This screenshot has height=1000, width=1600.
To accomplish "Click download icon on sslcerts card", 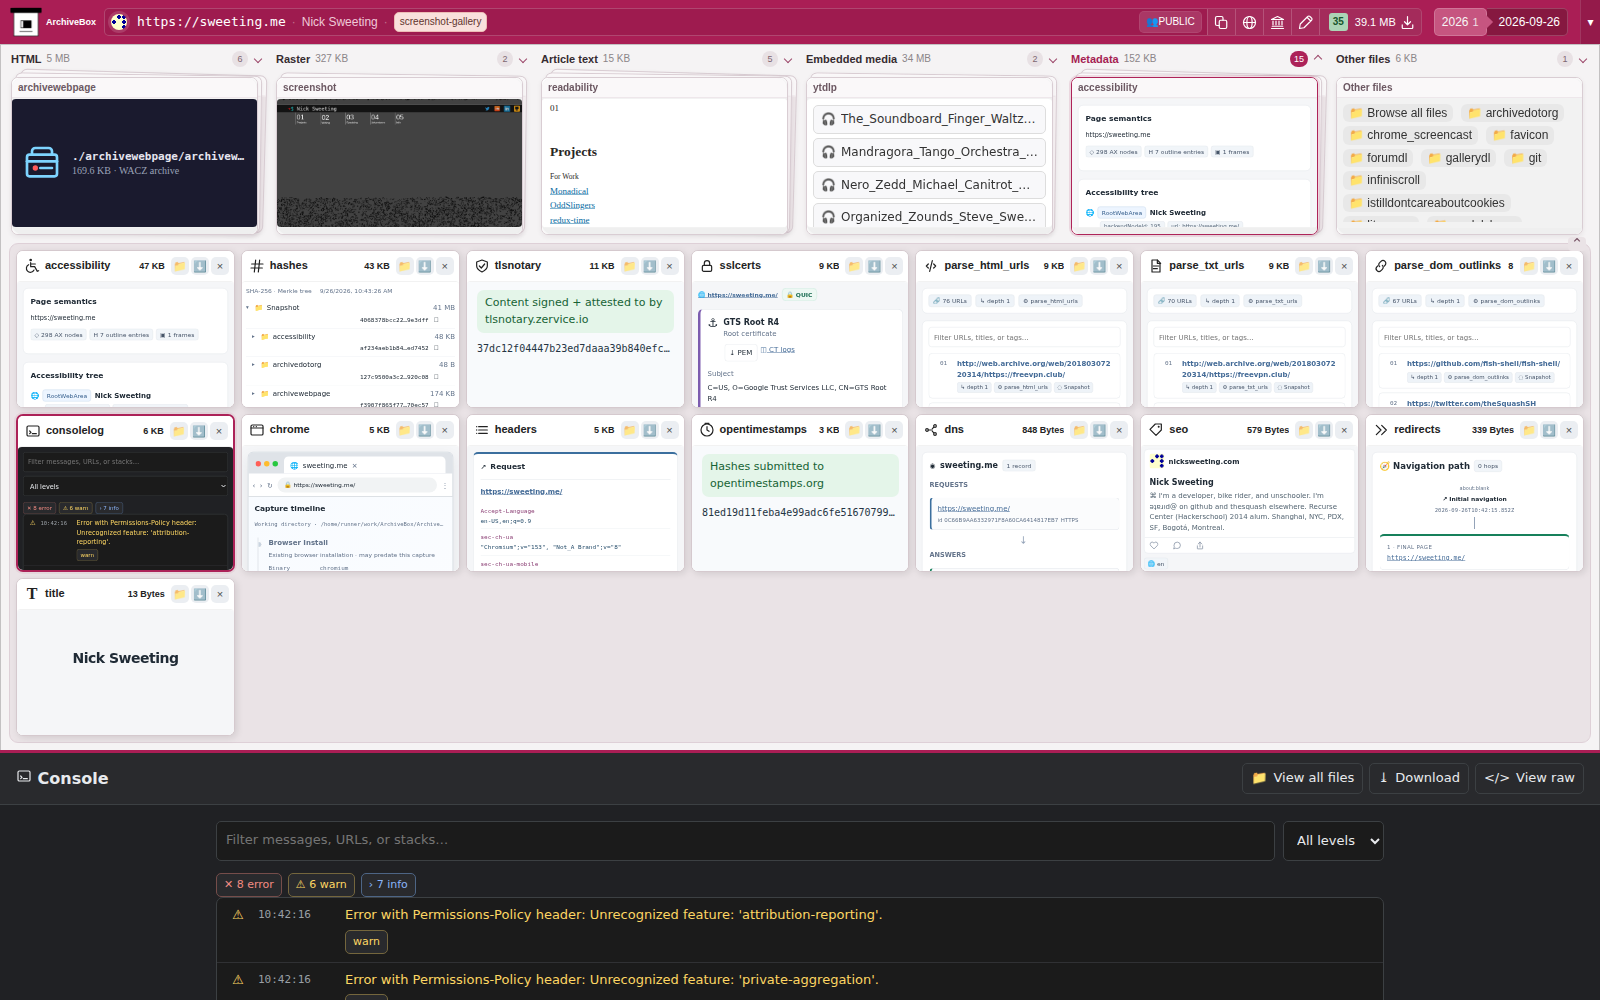I will click(875, 266).
